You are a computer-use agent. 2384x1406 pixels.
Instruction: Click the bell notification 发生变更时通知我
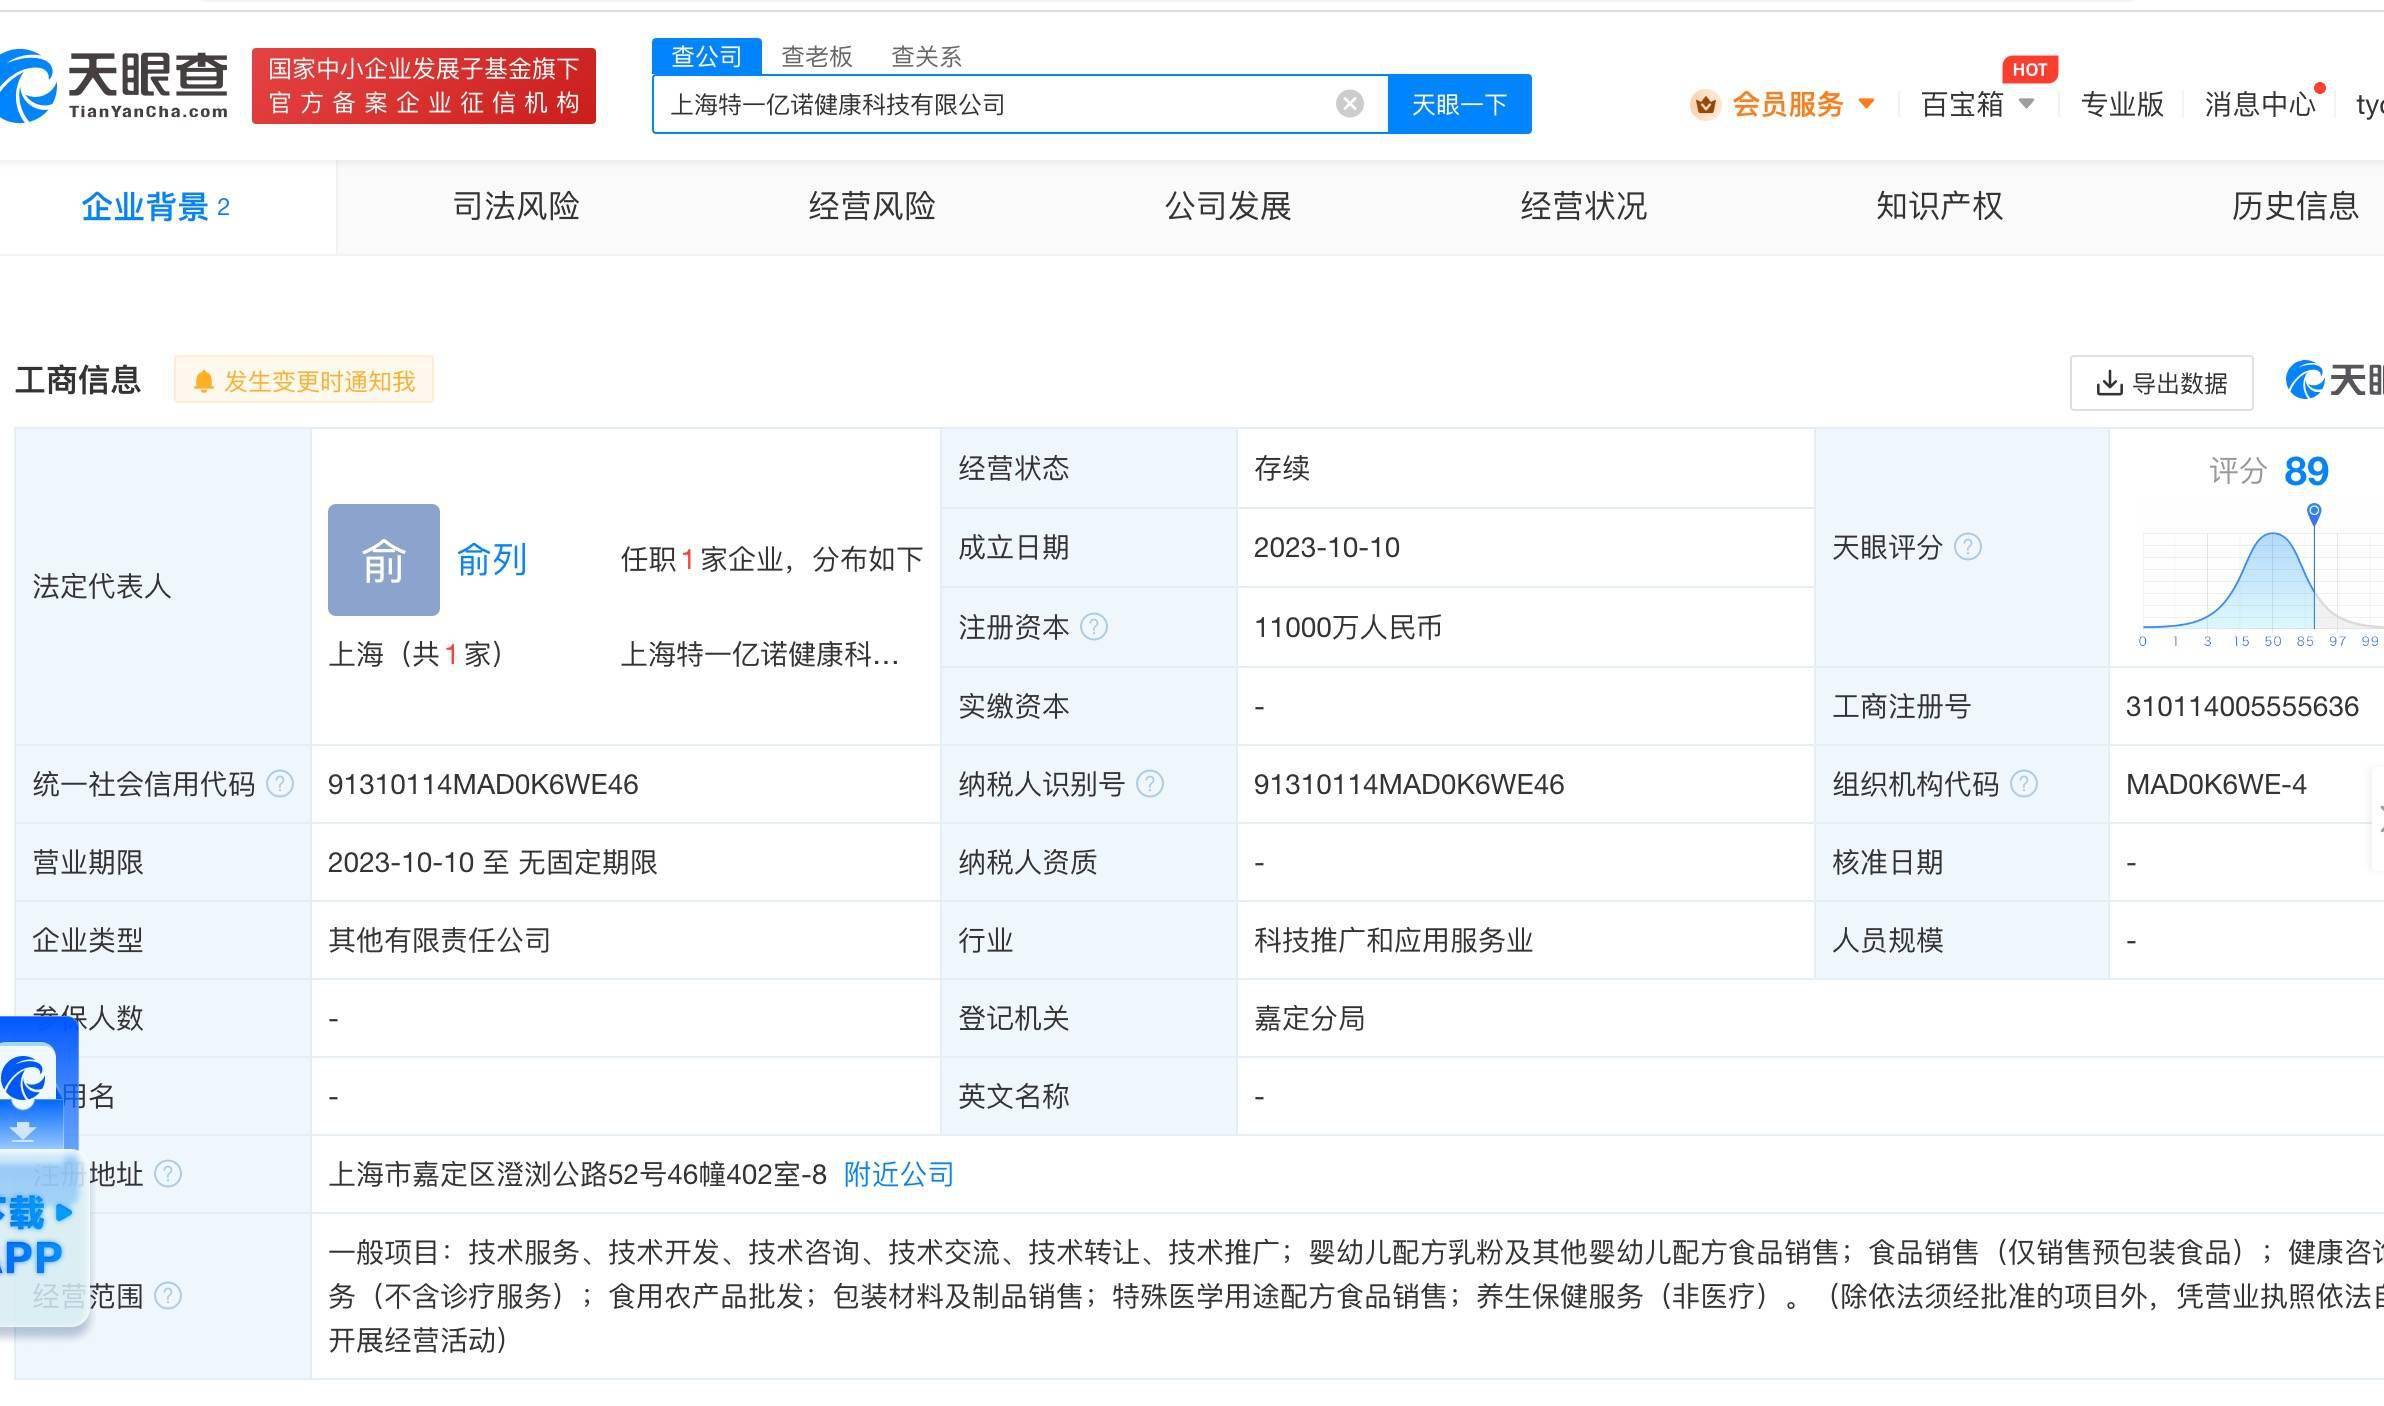[304, 381]
